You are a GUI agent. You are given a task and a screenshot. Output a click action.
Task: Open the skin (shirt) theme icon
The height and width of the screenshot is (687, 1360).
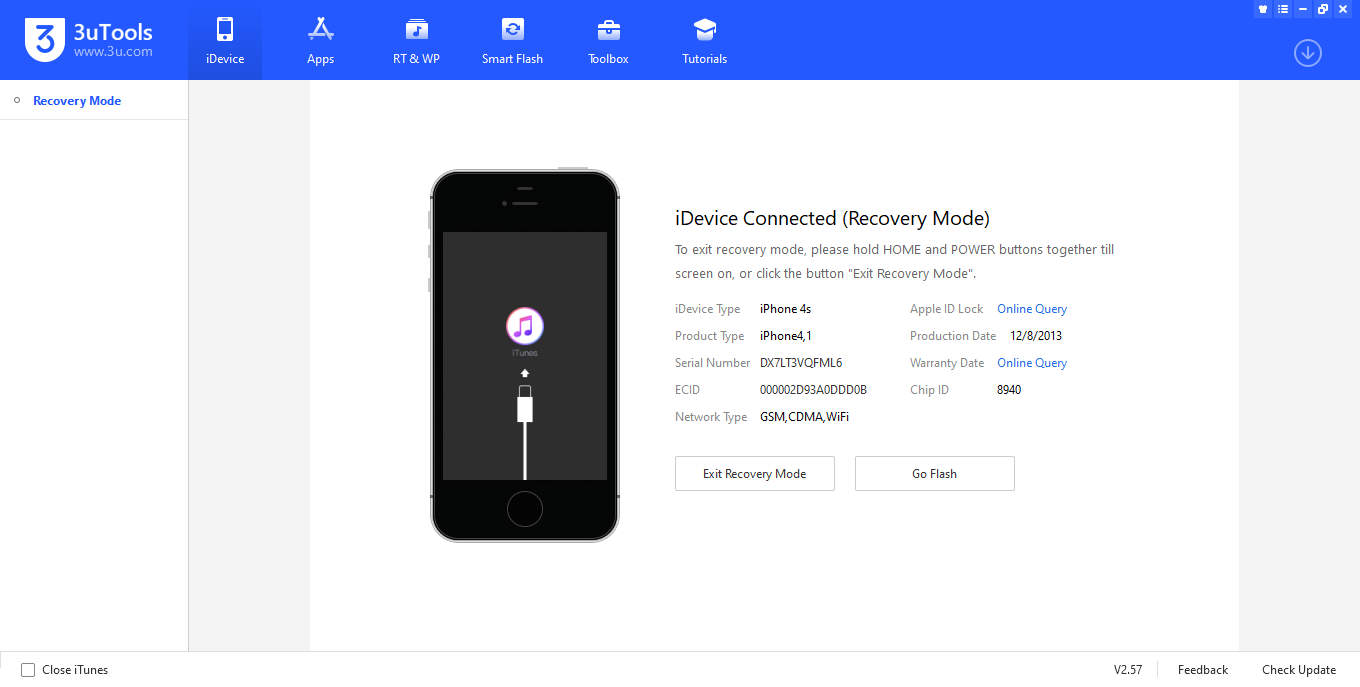[x=1263, y=9]
